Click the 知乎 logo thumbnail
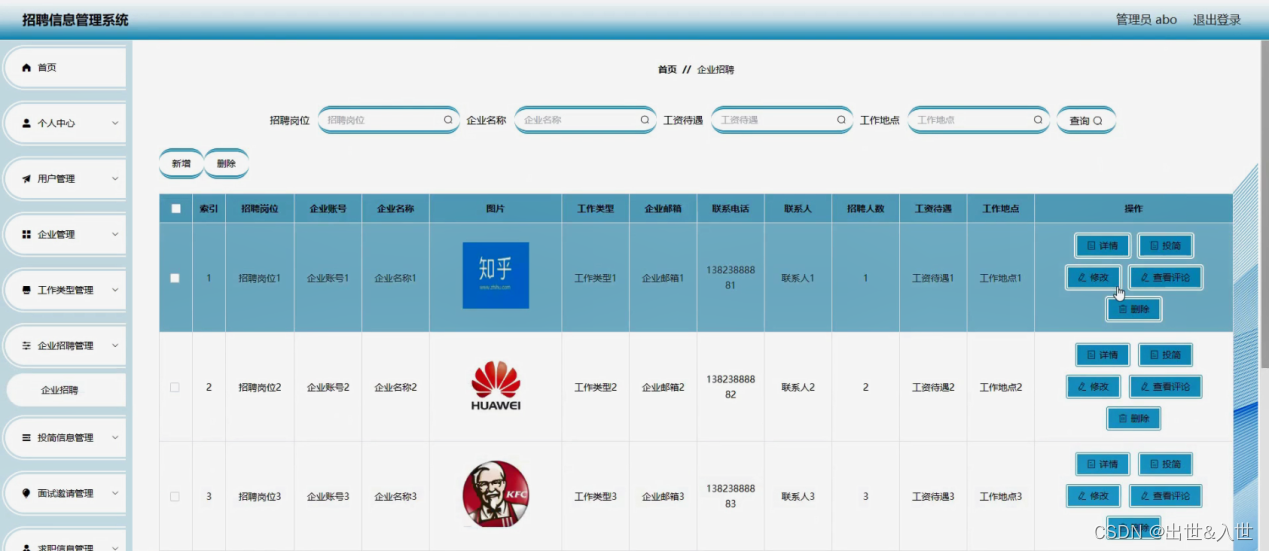 pos(496,275)
